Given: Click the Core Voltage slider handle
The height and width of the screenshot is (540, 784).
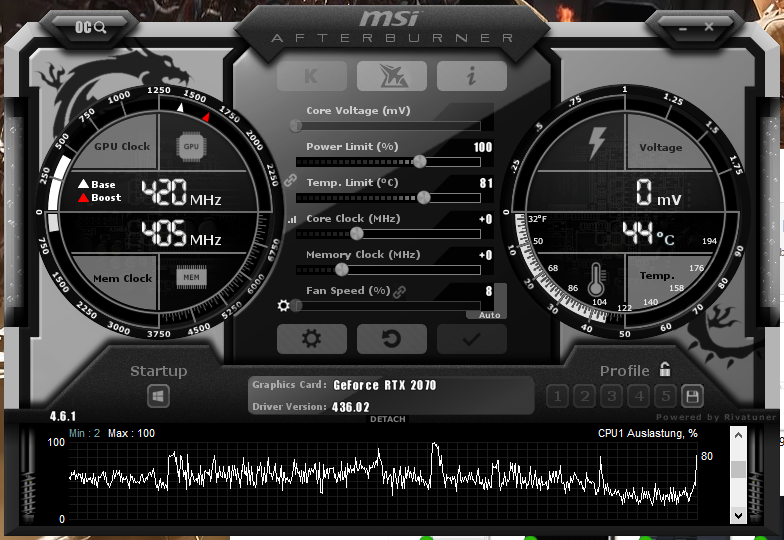Looking at the screenshot, I should tap(296, 125).
